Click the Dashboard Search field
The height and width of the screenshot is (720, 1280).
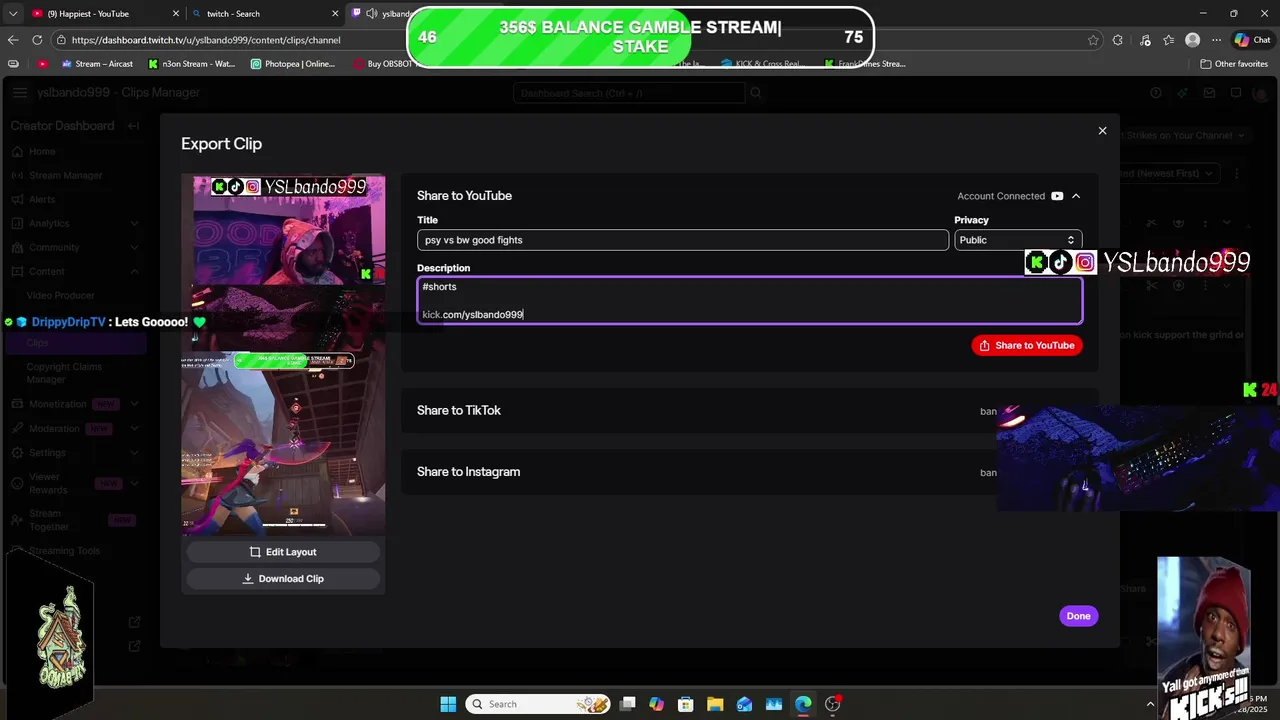click(x=629, y=93)
